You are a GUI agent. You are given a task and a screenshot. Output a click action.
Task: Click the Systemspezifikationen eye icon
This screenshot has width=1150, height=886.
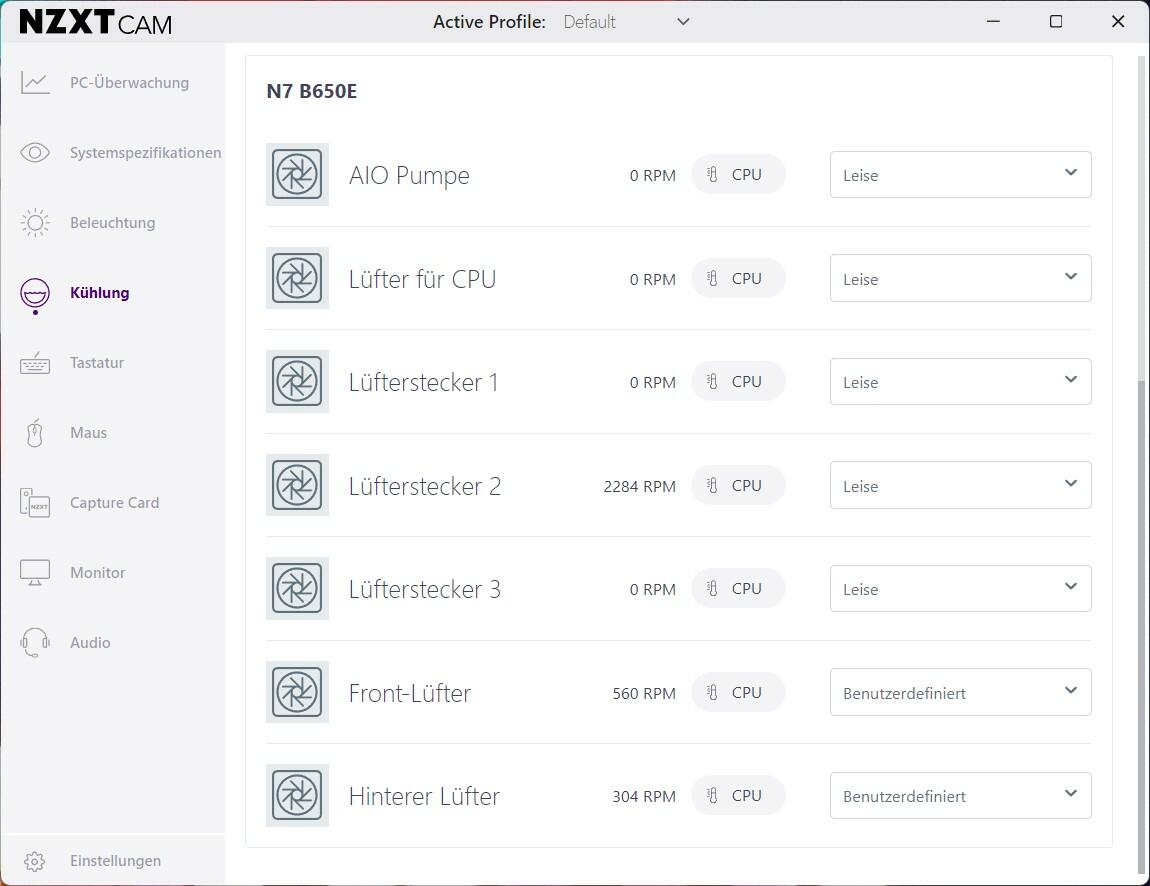[35, 153]
